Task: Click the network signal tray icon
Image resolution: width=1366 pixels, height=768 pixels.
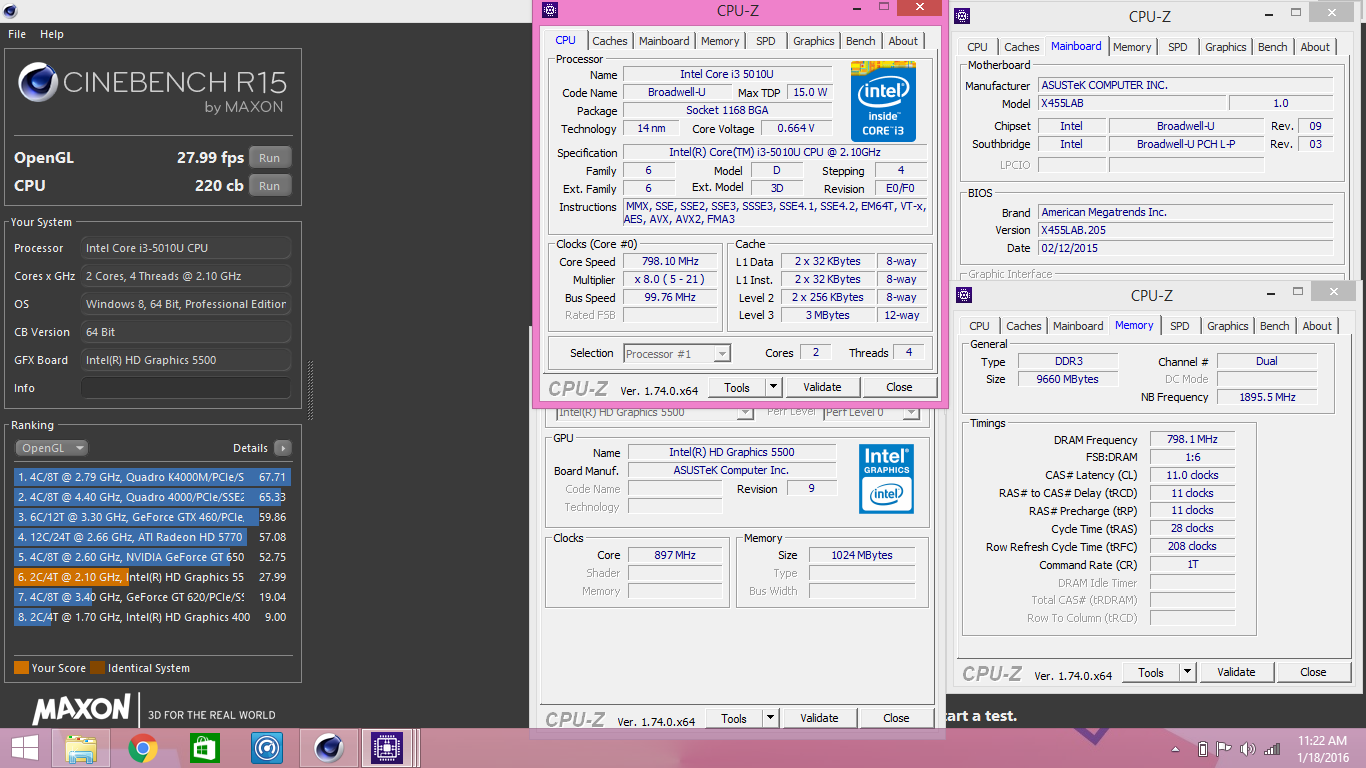Action: [1273, 748]
